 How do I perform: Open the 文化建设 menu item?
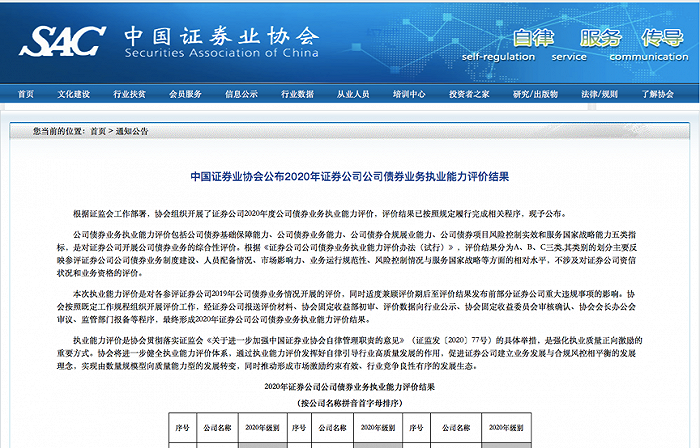tap(74, 94)
